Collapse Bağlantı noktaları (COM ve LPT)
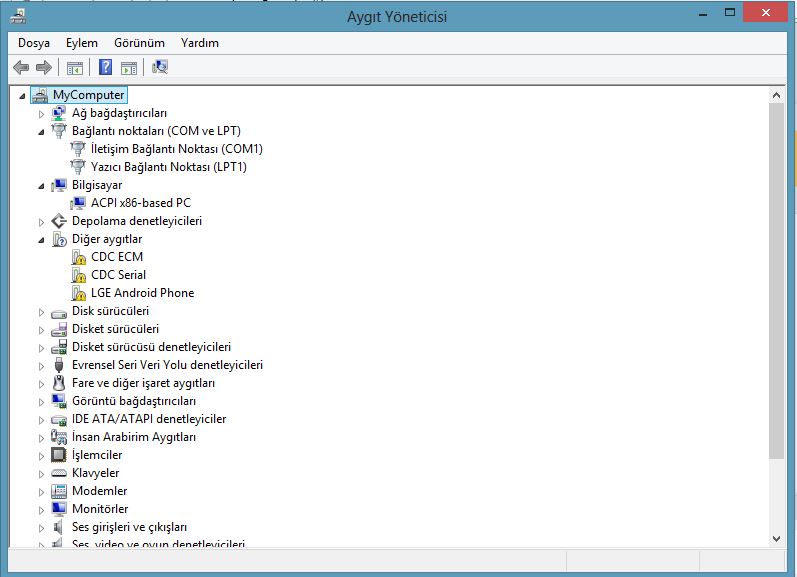 [x=41, y=132]
